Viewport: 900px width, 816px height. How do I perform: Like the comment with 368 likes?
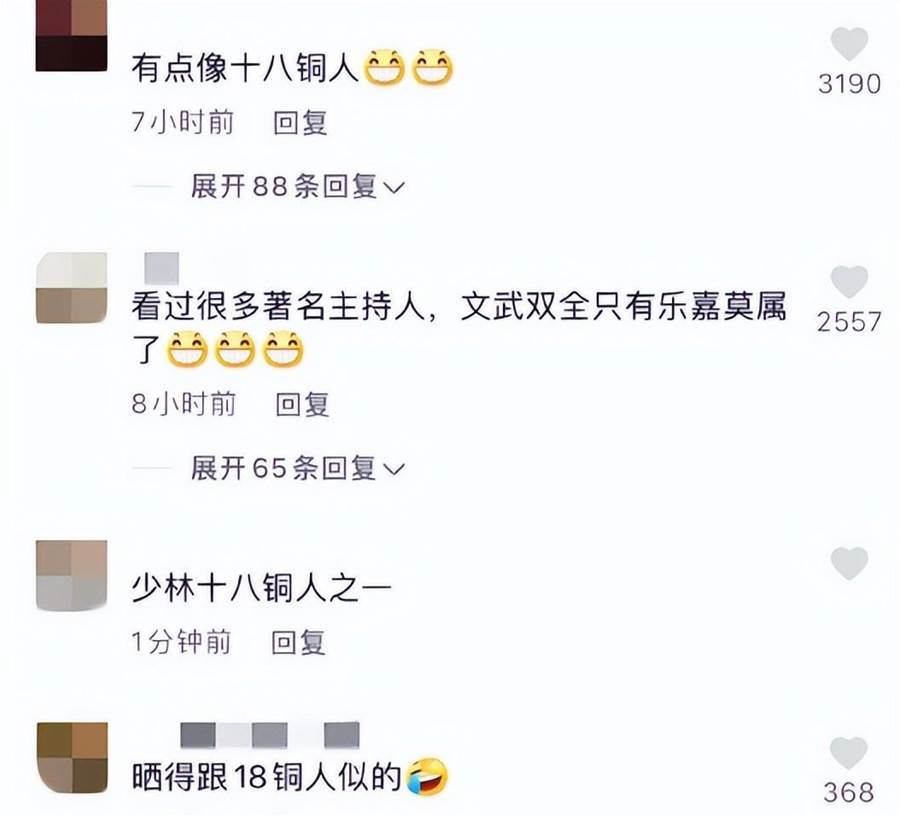(x=849, y=752)
